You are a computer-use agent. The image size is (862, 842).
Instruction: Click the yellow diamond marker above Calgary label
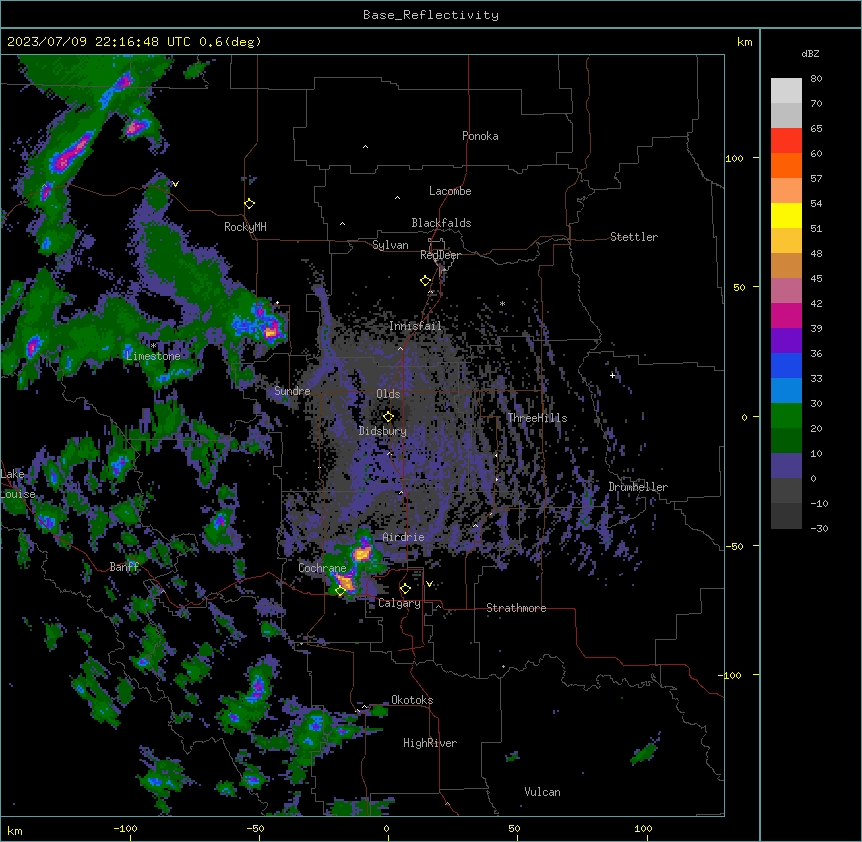pos(405,589)
